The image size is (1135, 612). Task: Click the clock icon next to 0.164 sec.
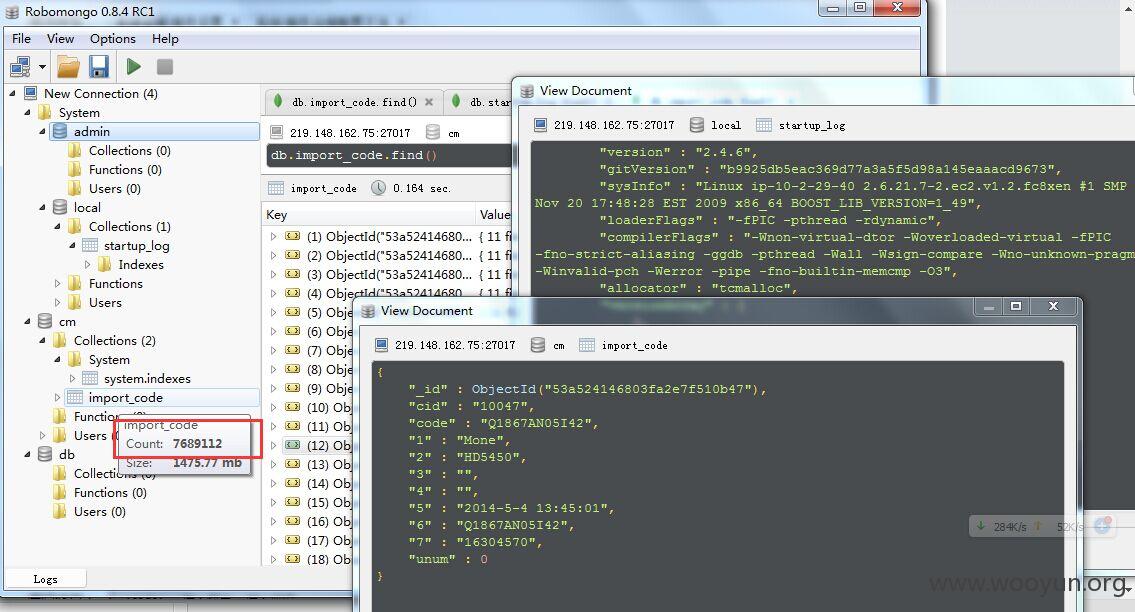[379, 188]
